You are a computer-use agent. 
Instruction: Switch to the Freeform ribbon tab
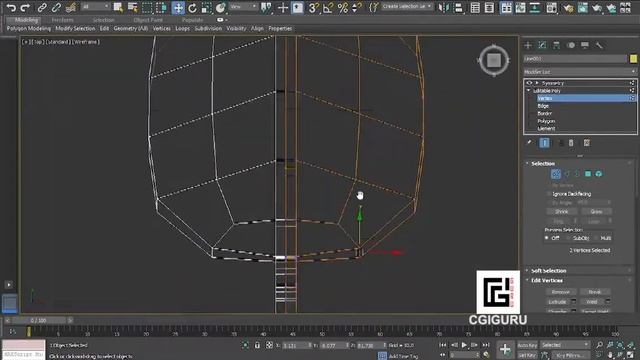(x=62, y=20)
